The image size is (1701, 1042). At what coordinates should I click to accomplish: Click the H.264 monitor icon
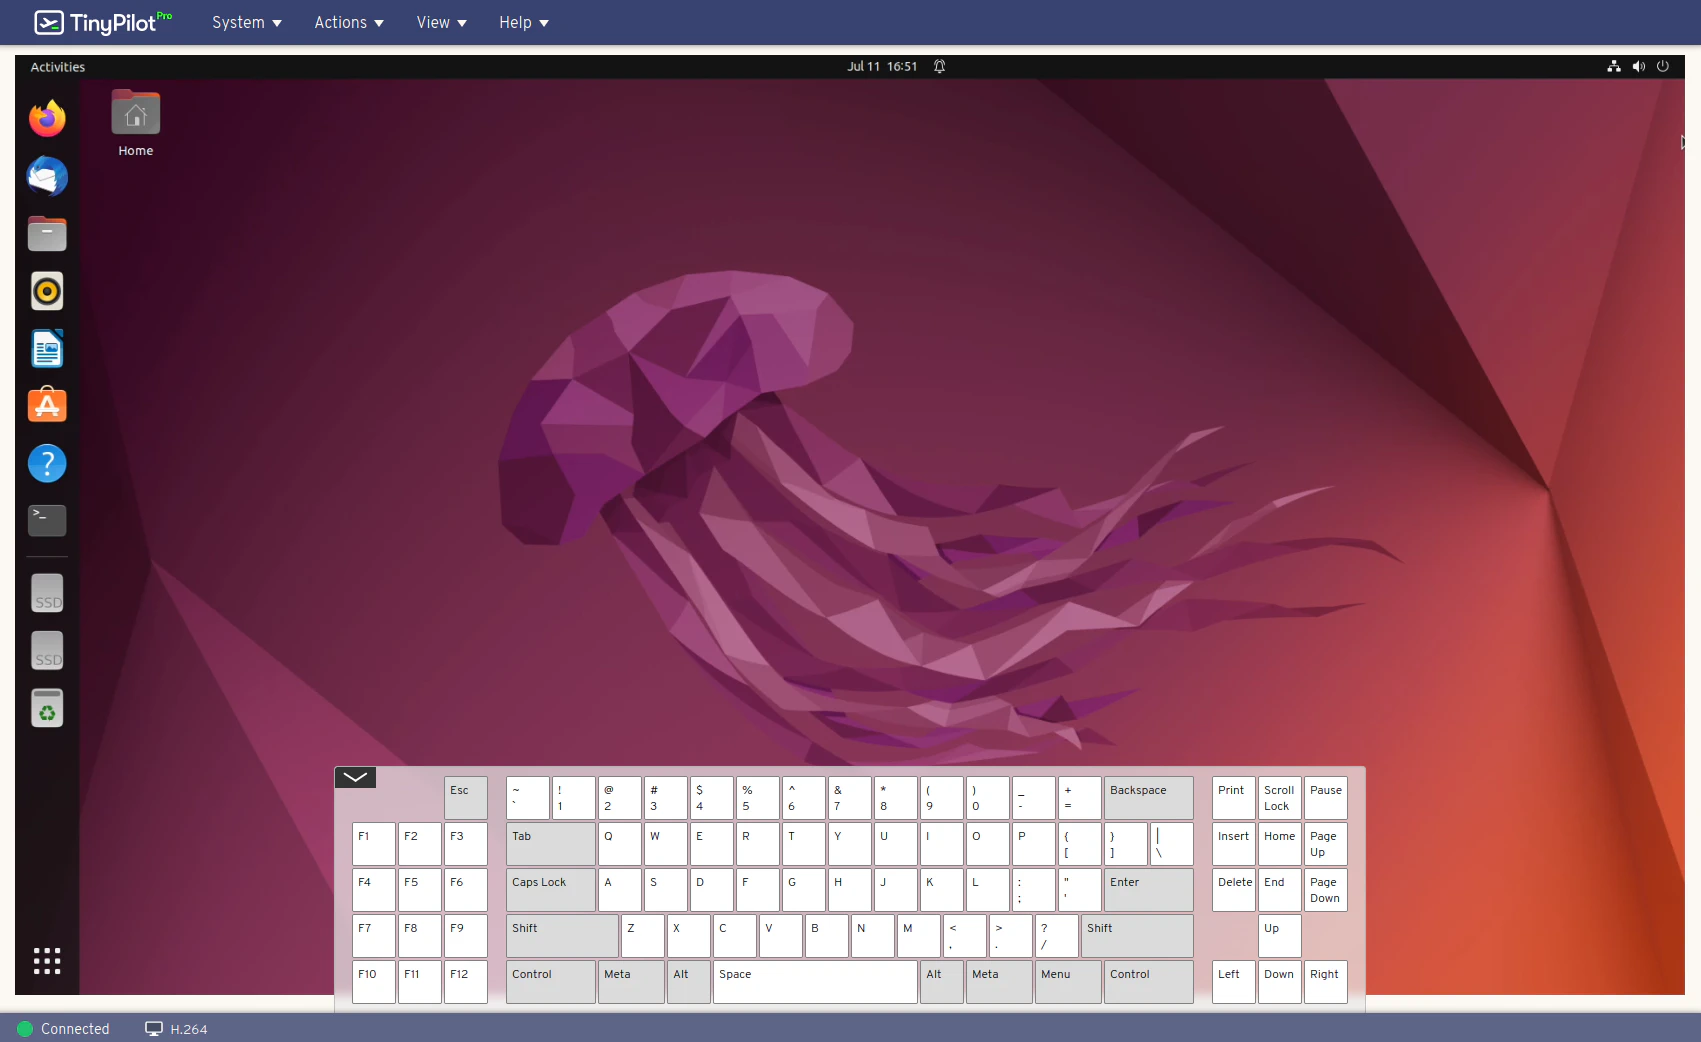coord(154,1029)
